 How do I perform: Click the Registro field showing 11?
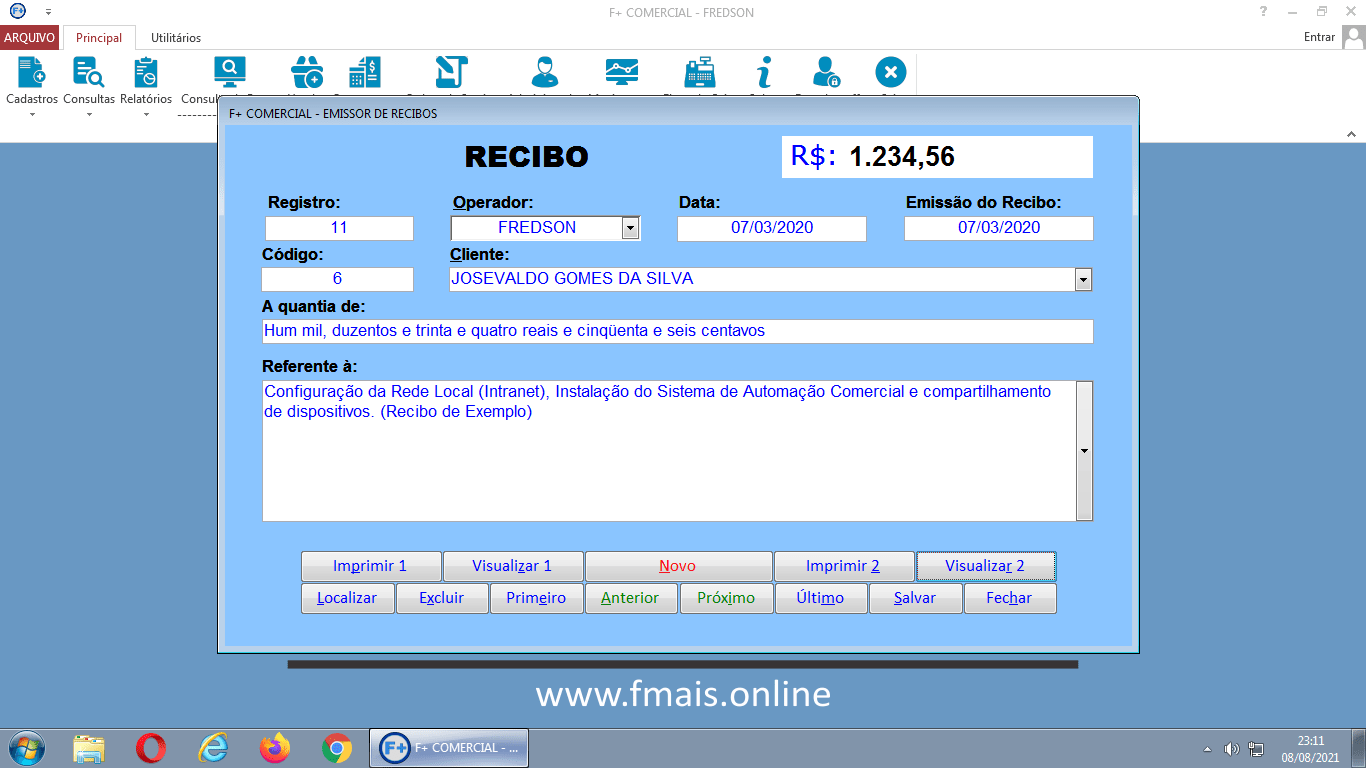click(x=339, y=228)
